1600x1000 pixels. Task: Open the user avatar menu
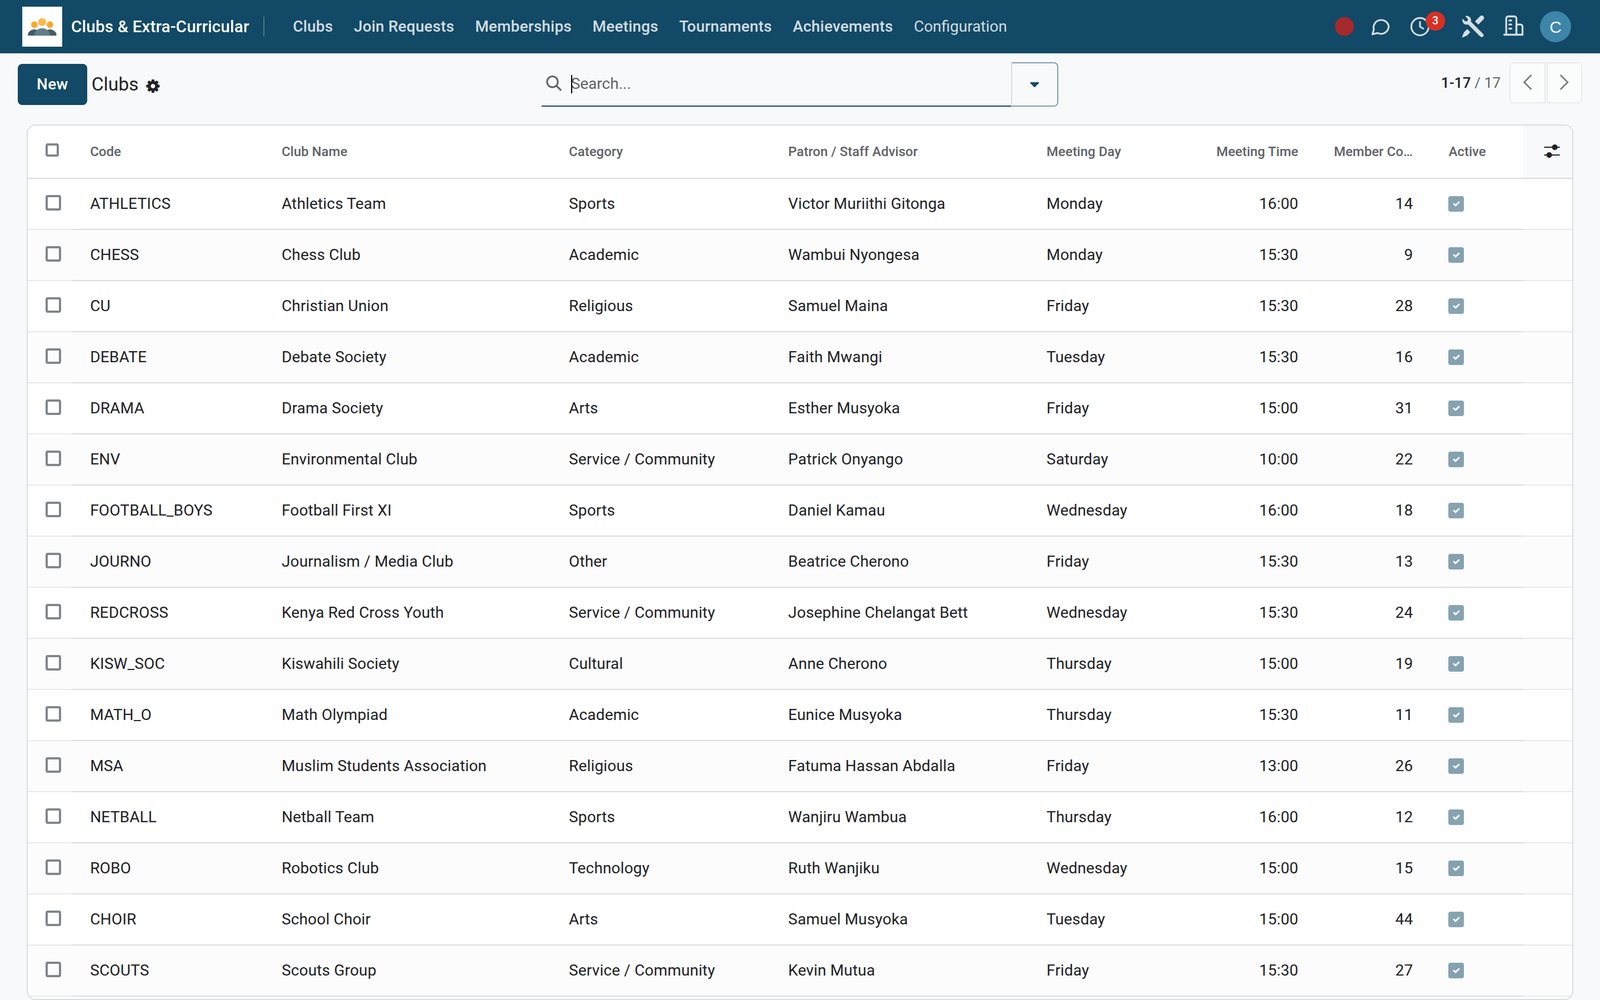coord(1555,27)
